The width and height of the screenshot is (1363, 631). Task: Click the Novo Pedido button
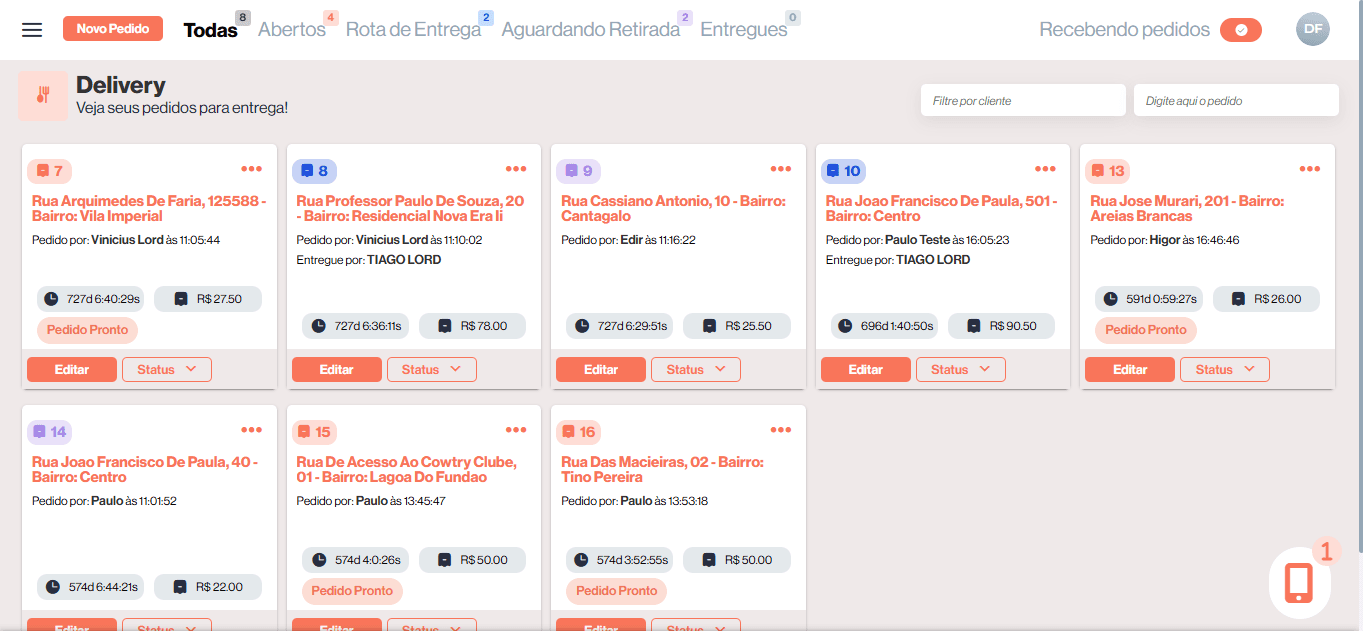(113, 29)
